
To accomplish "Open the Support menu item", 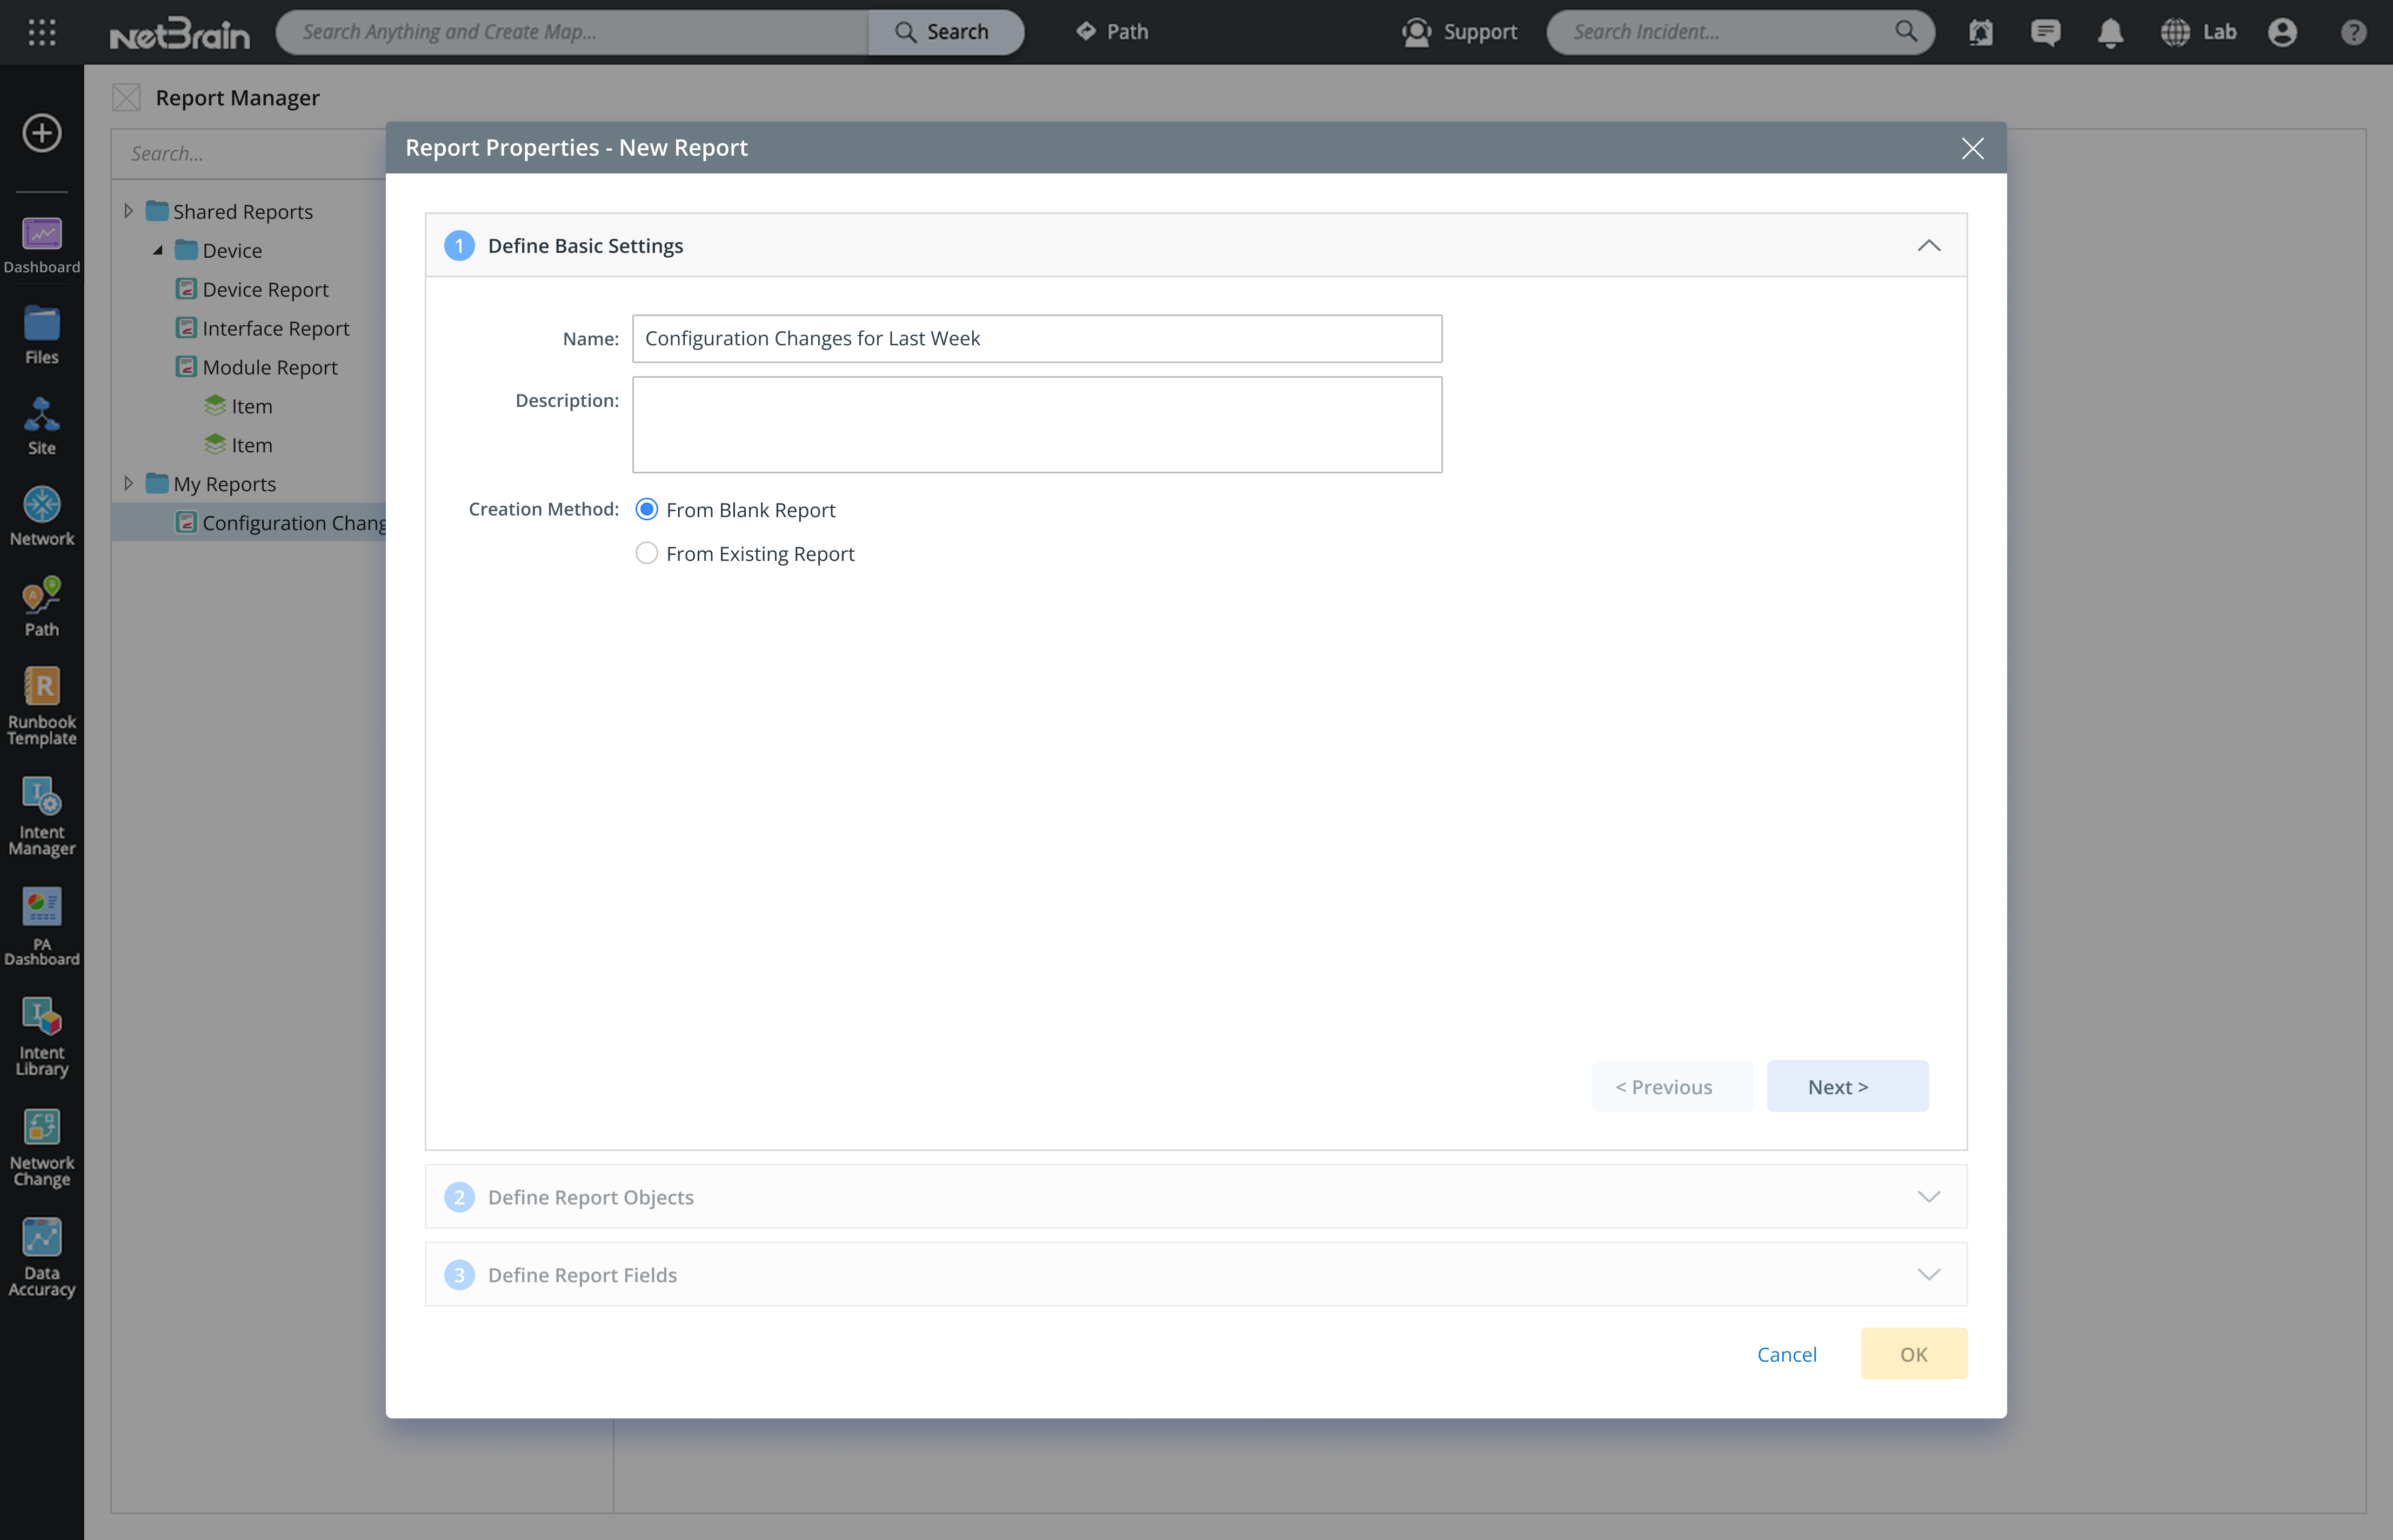I will (x=1459, y=32).
